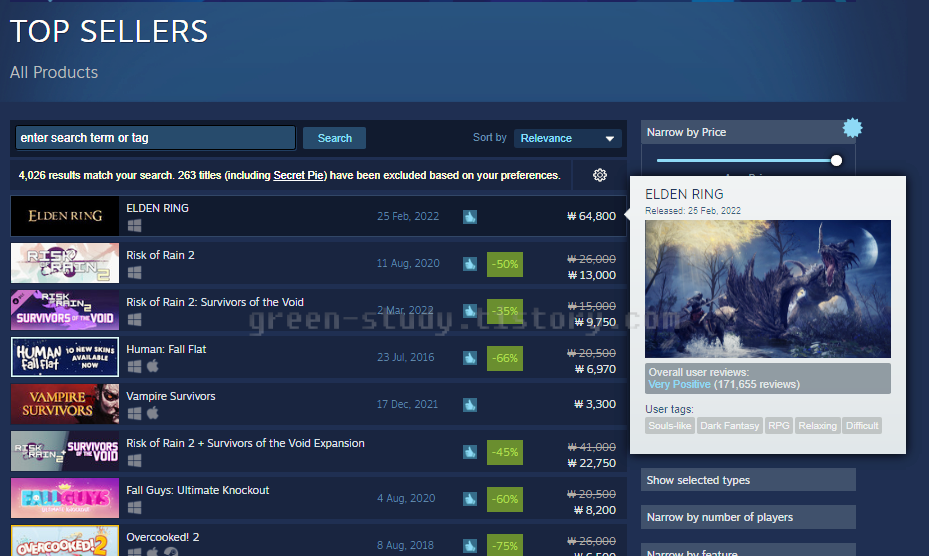The height and width of the screenshot is (556, 929).
Task: Click the Very Positive review summary
Action: coord(679,385)
